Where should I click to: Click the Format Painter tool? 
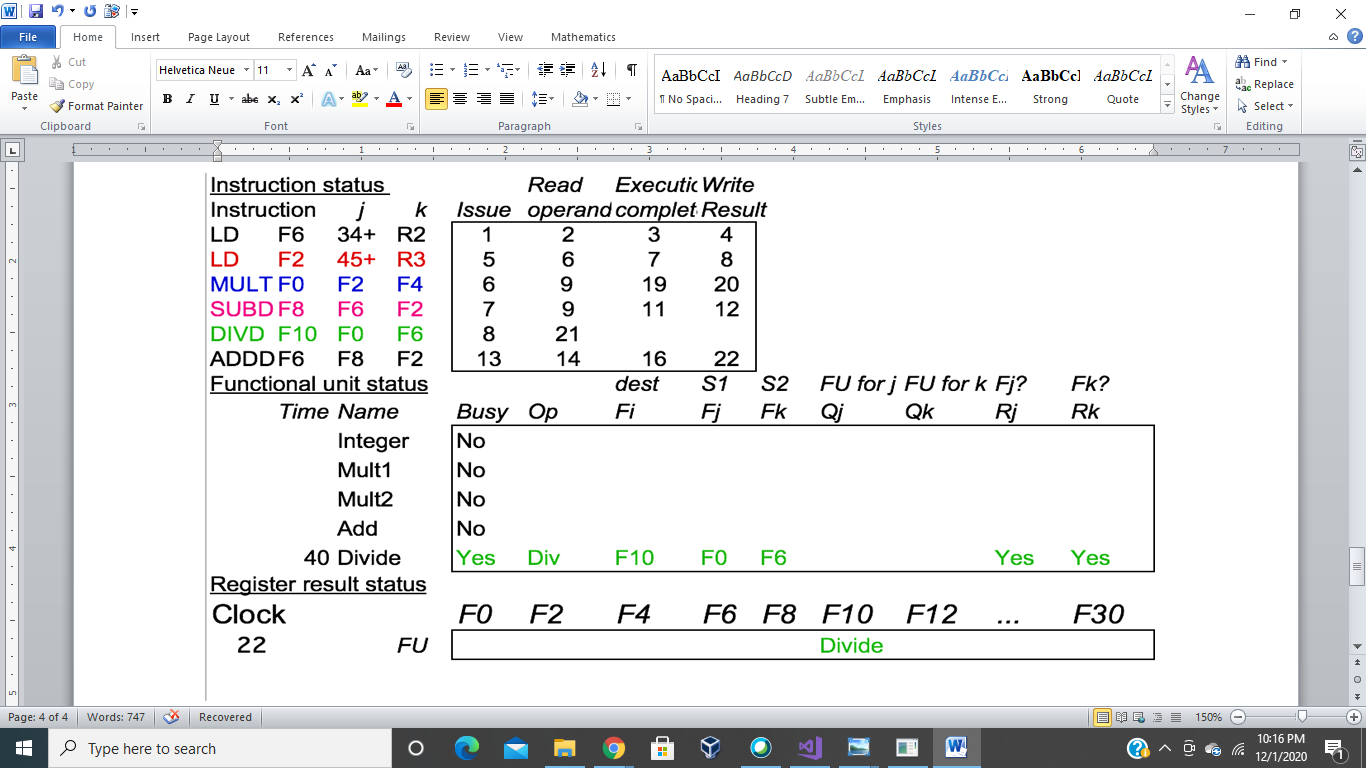click(96, 106)
